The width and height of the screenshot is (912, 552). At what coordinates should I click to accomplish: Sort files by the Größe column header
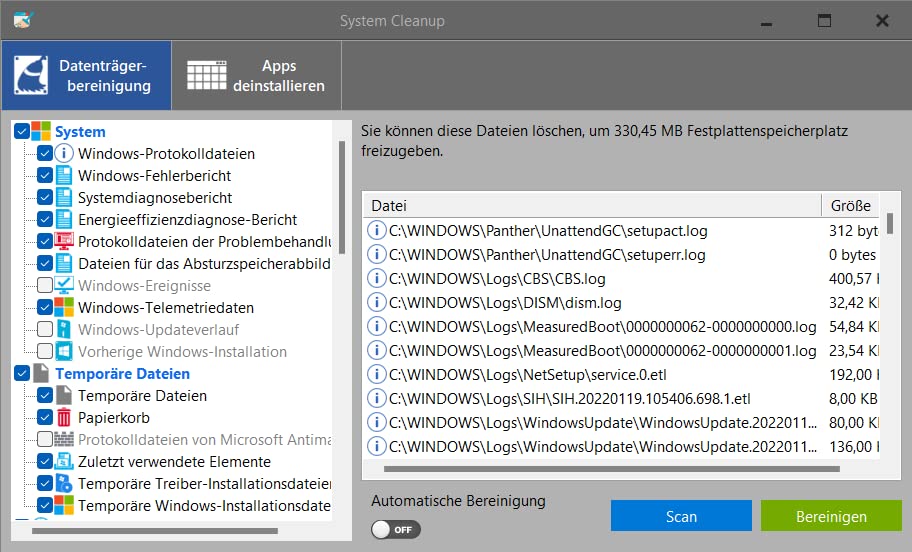point(850,205)
